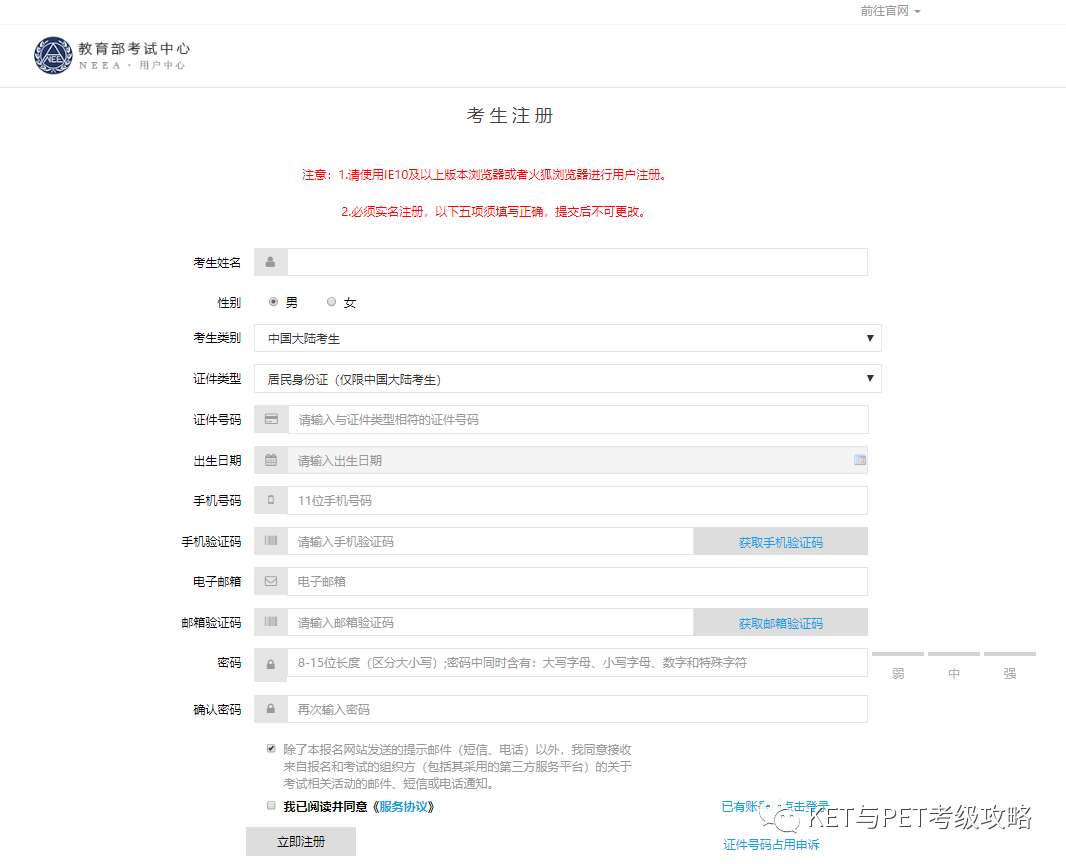Viewport: 1066px width, 864px height.
Task: Click the lock icon beside 确认密码
Action: pyautogui.click(x=271, y=709)
